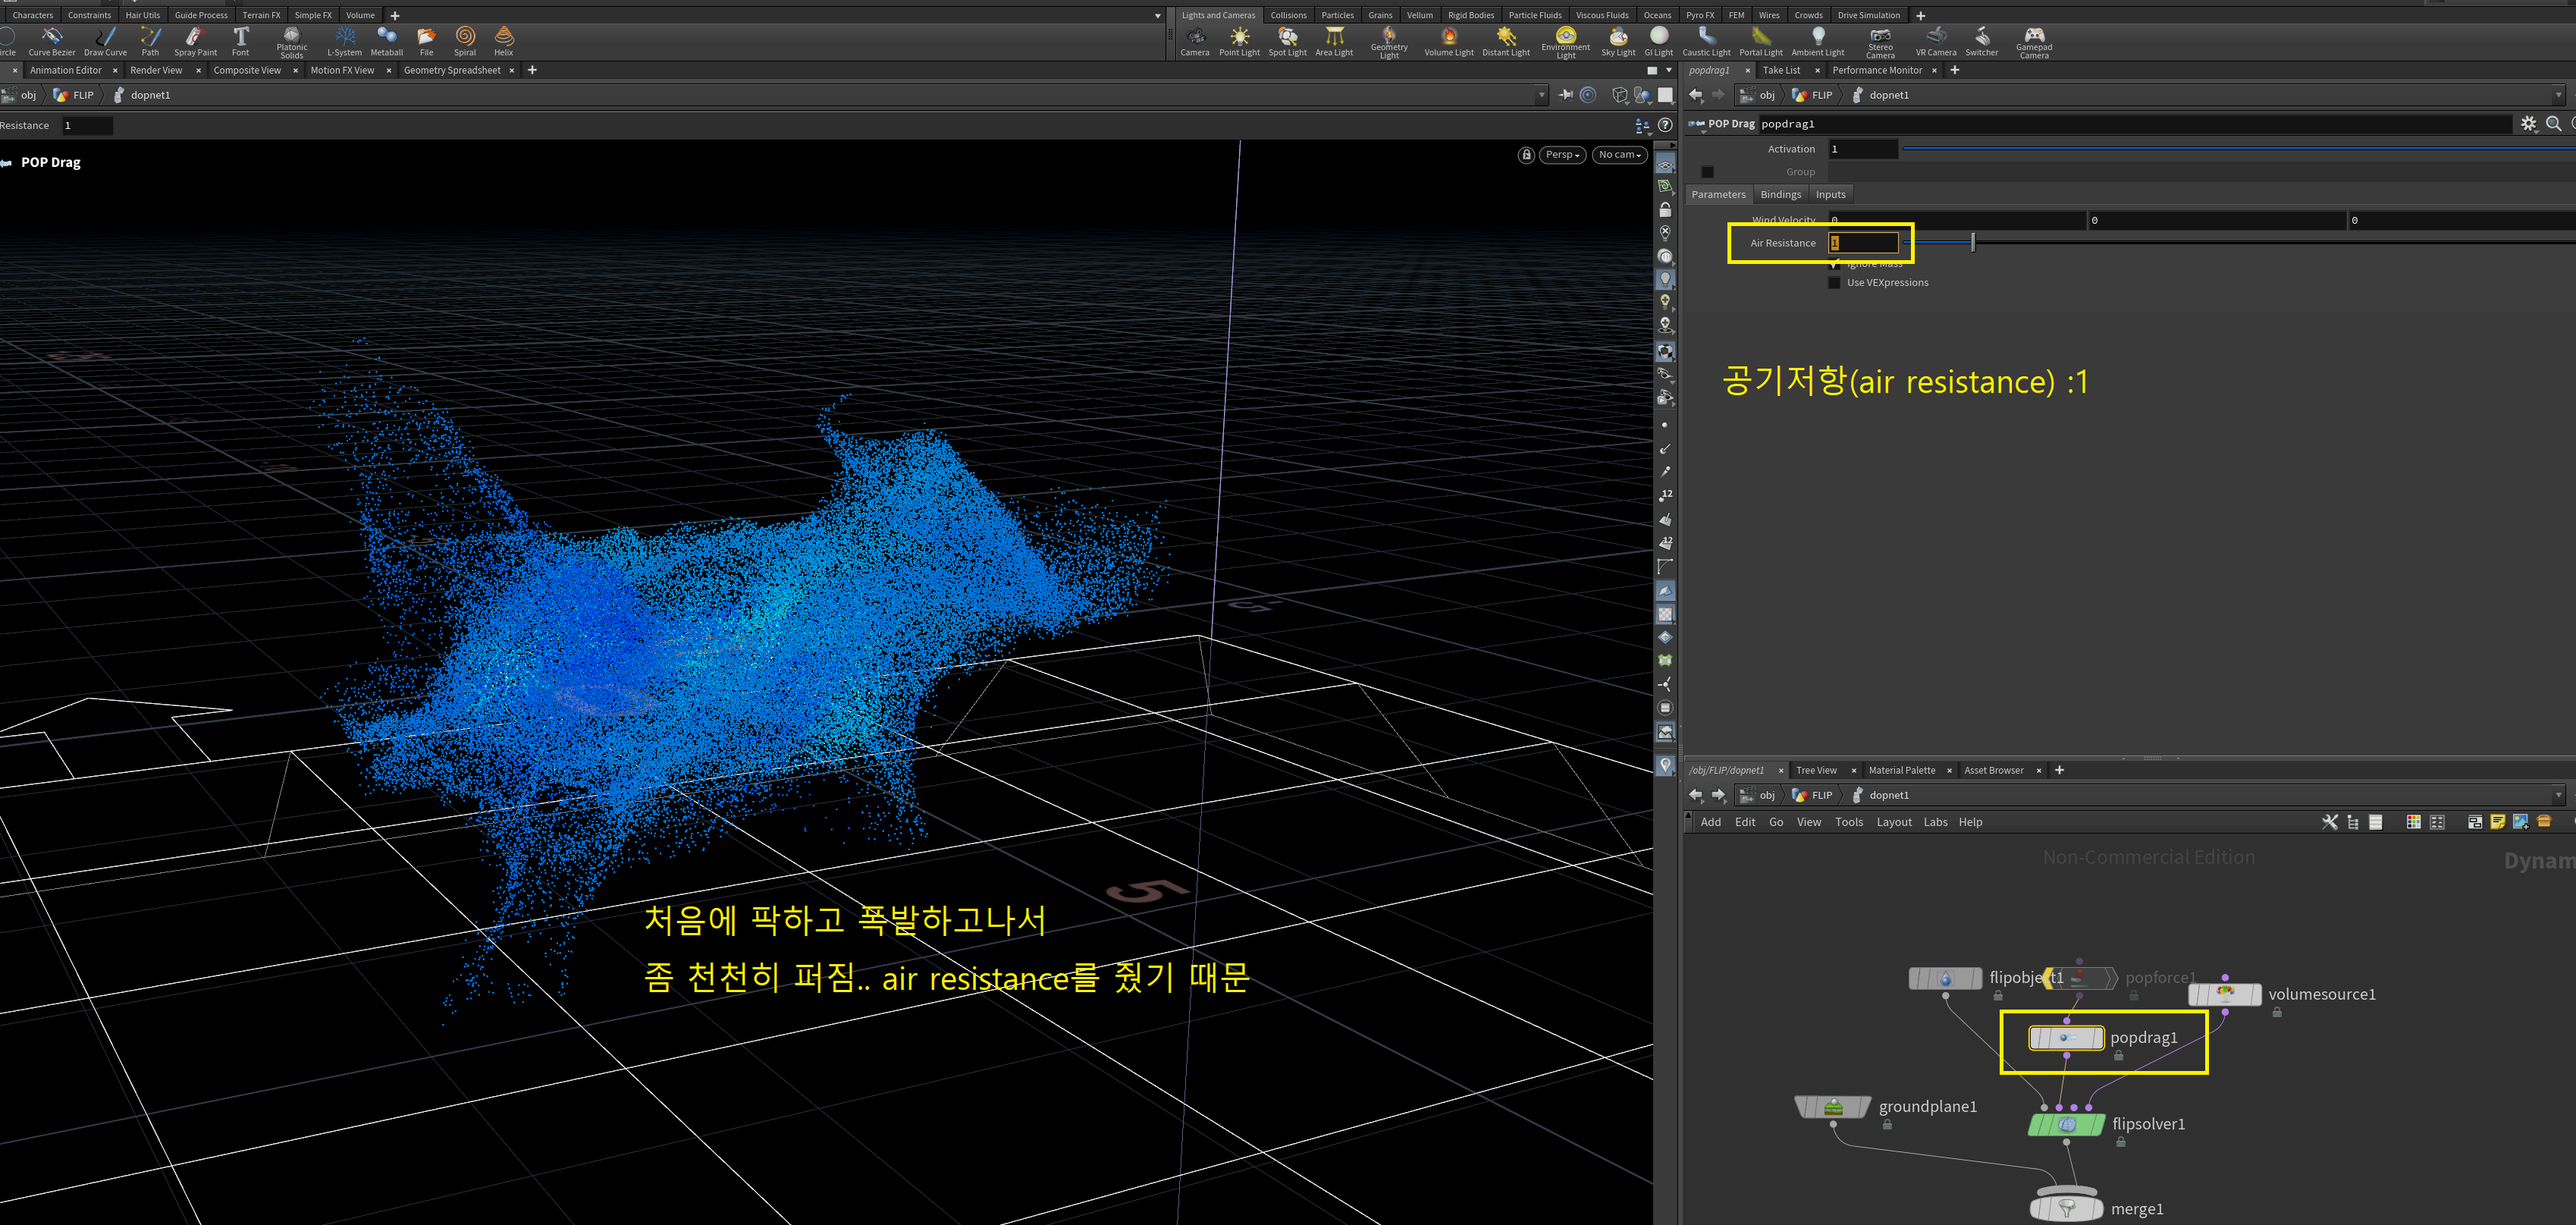Click the Air Resistance slider handle
Screen dimensions: 2576x1225
[1972, 242]
